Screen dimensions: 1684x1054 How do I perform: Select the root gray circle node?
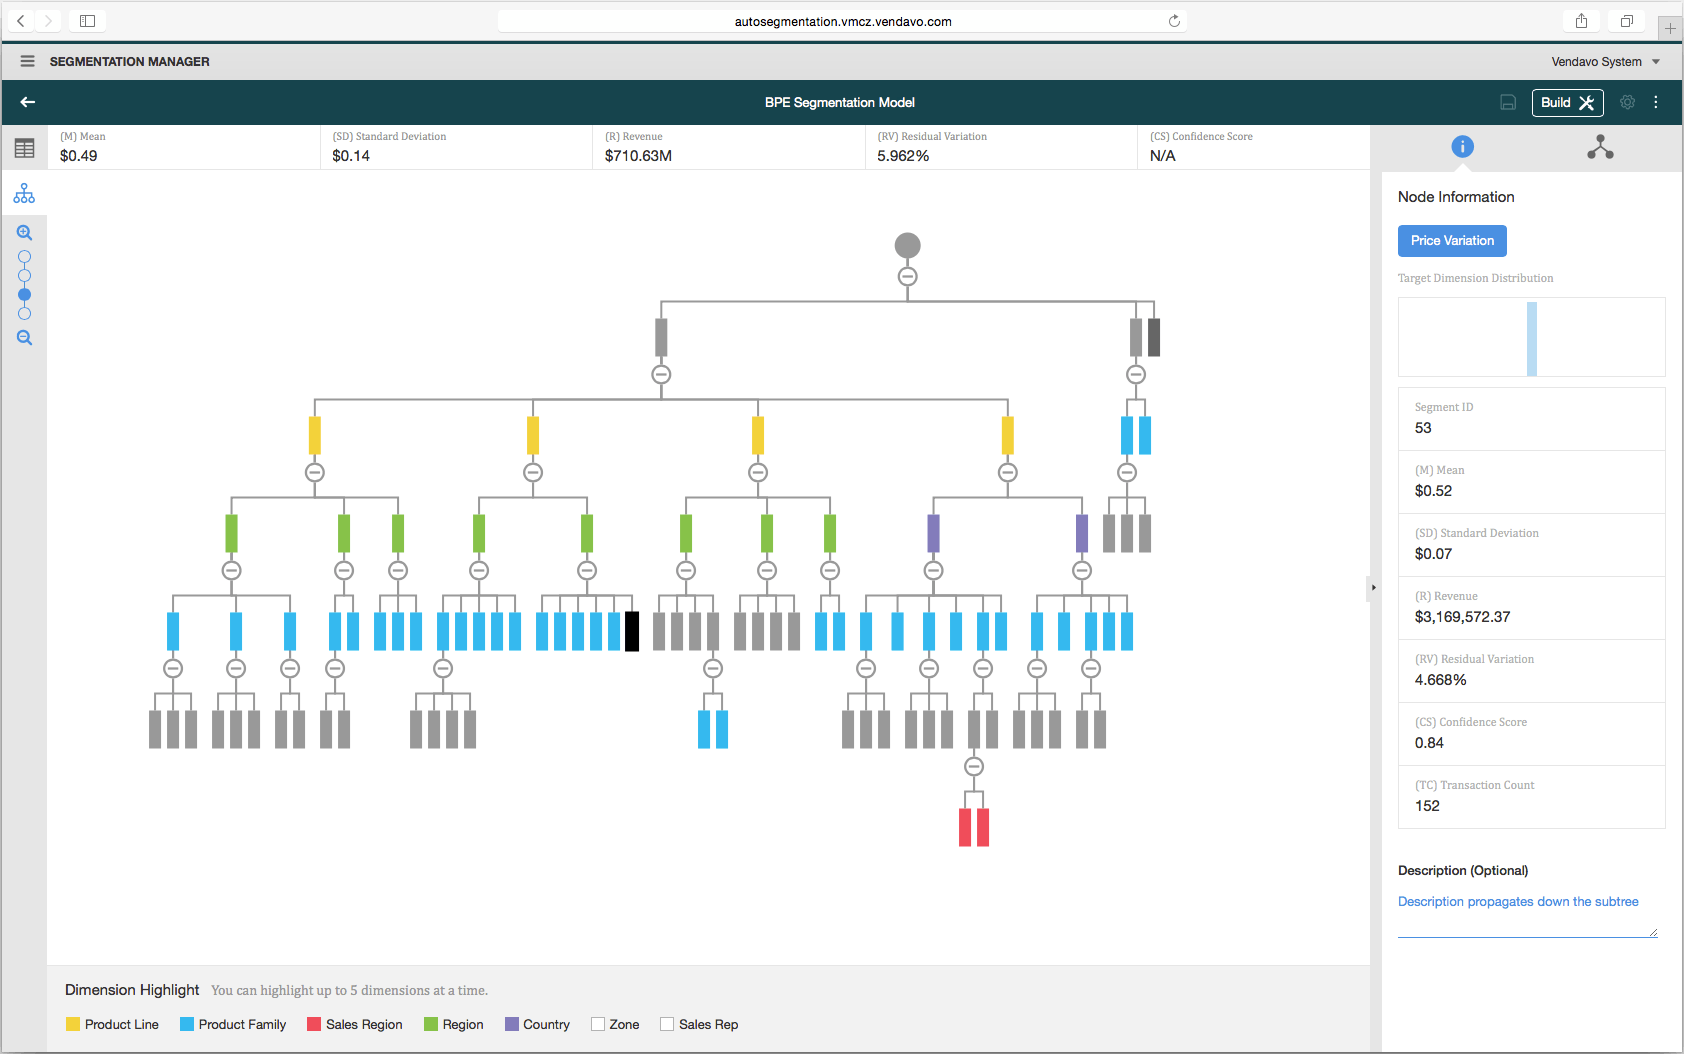[907, 245]
